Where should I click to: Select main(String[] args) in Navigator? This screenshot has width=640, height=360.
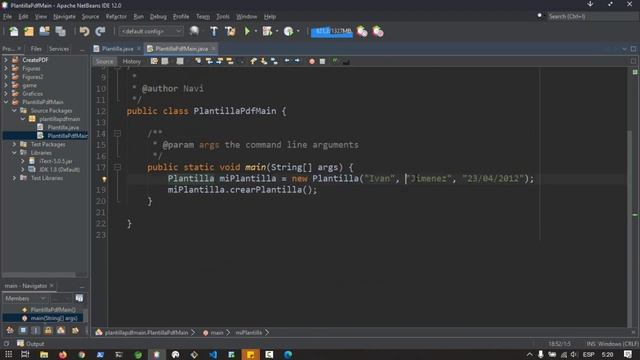tap(54, 318)
